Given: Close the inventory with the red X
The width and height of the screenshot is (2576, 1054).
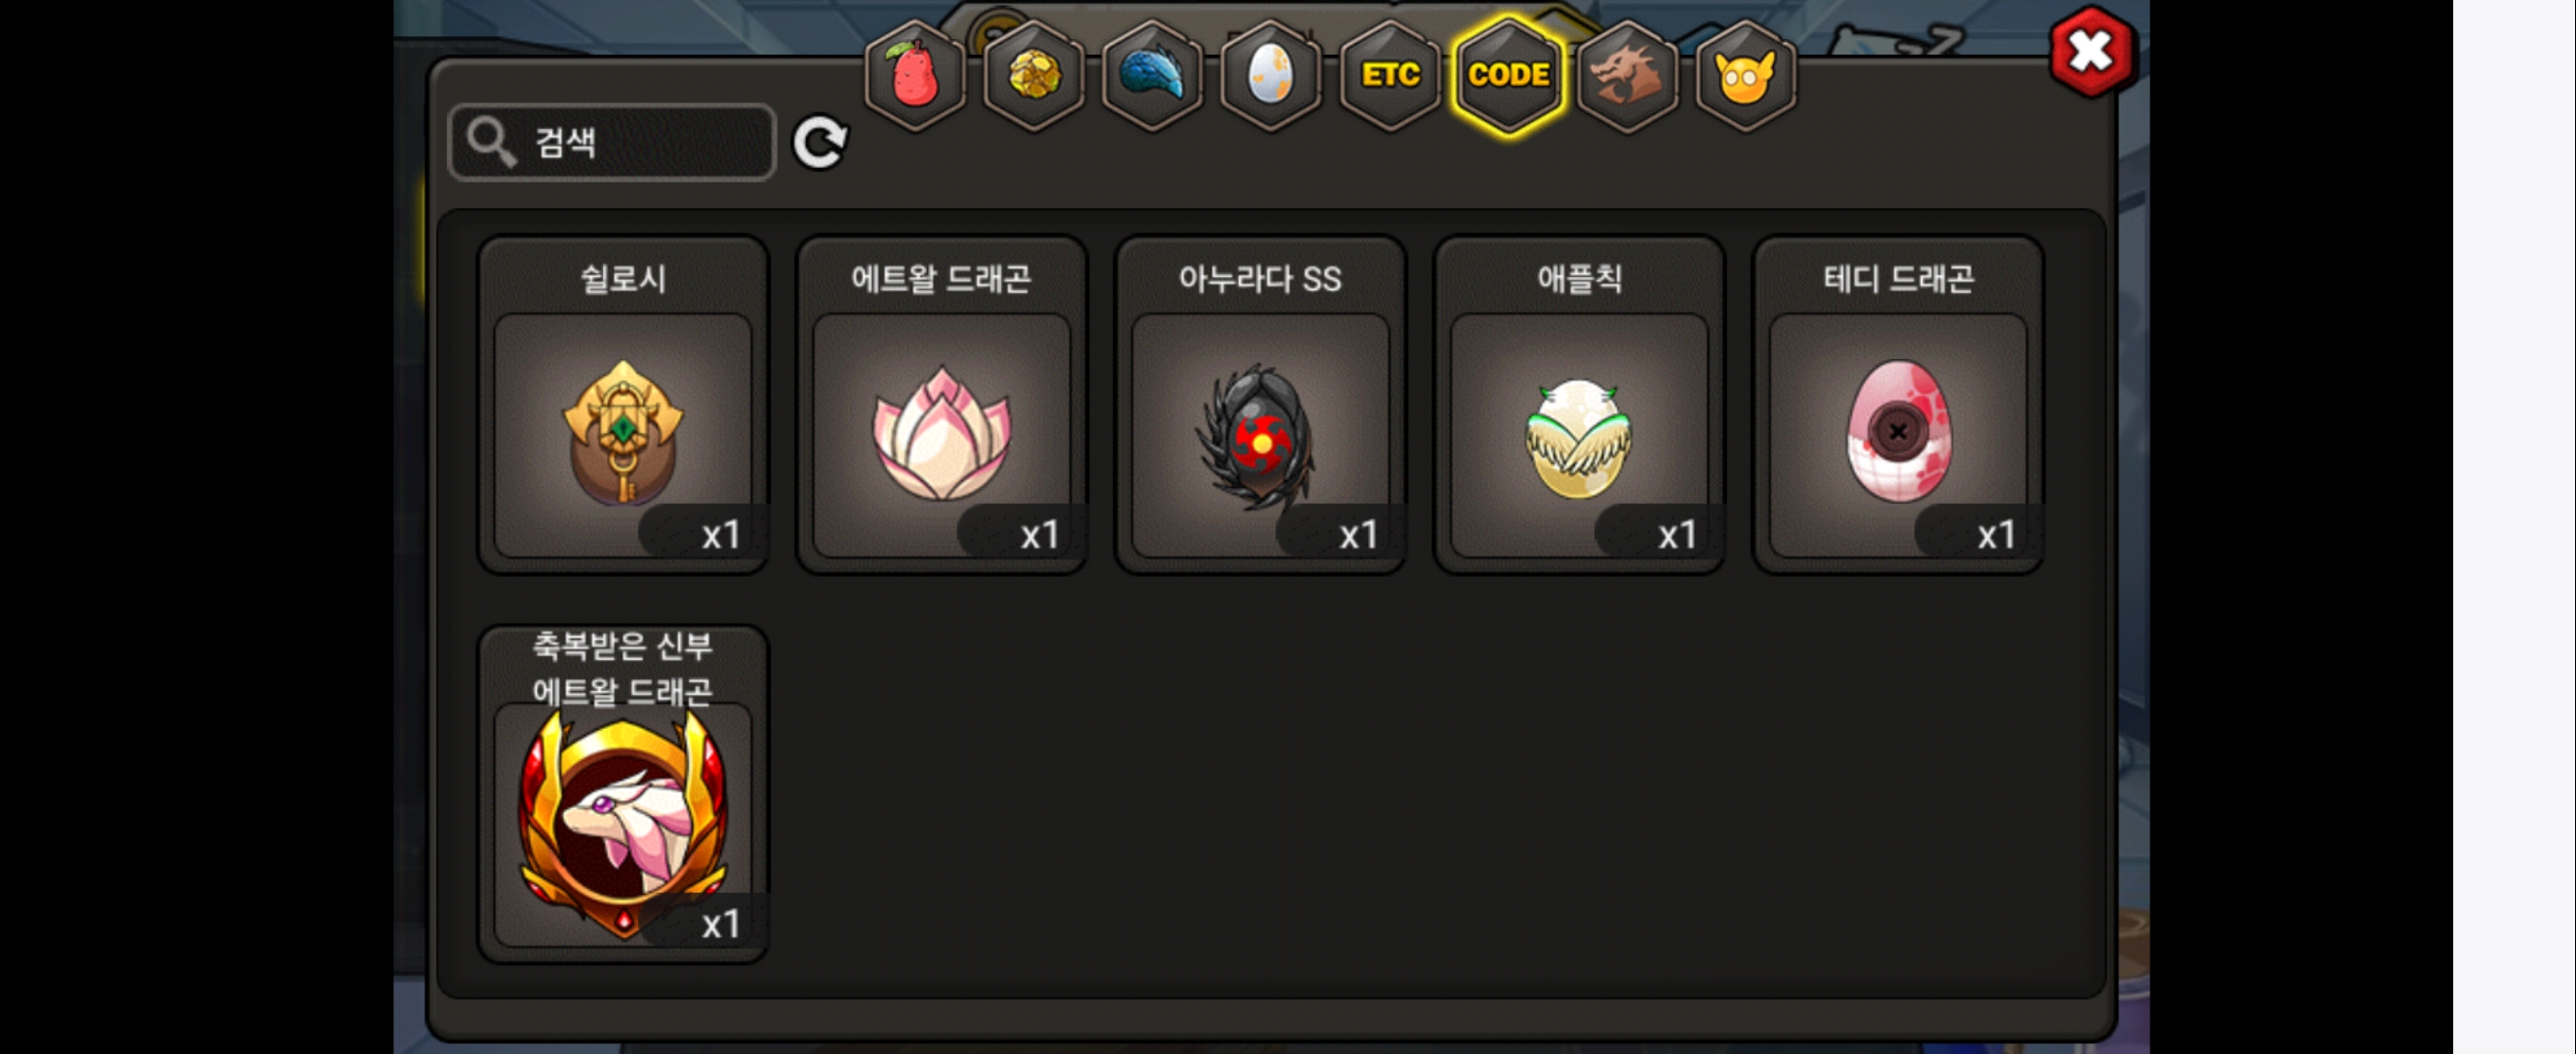Looking at the screenshot, I should point(2091,52).
